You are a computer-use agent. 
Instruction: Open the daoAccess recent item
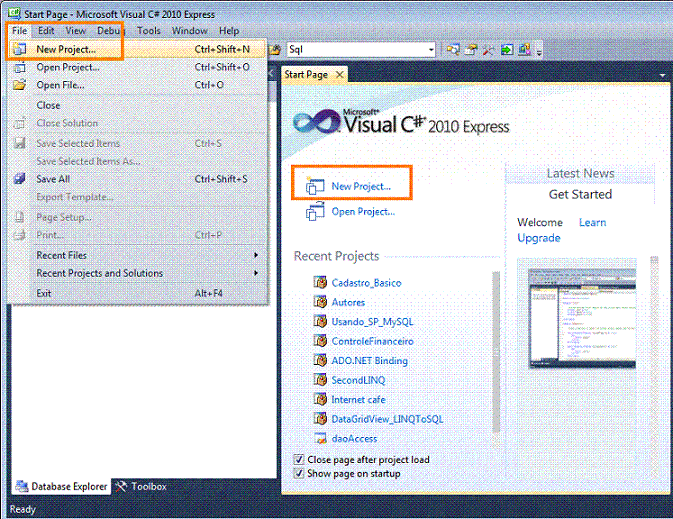tap(354, 438)
